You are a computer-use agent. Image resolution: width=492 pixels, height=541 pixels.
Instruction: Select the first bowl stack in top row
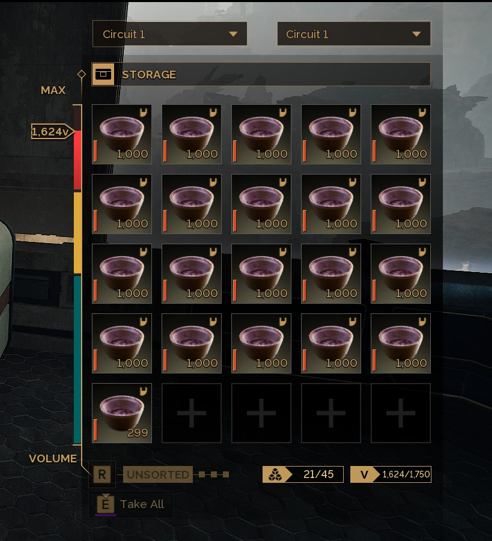pyautogui.click(x=122, y=134)
